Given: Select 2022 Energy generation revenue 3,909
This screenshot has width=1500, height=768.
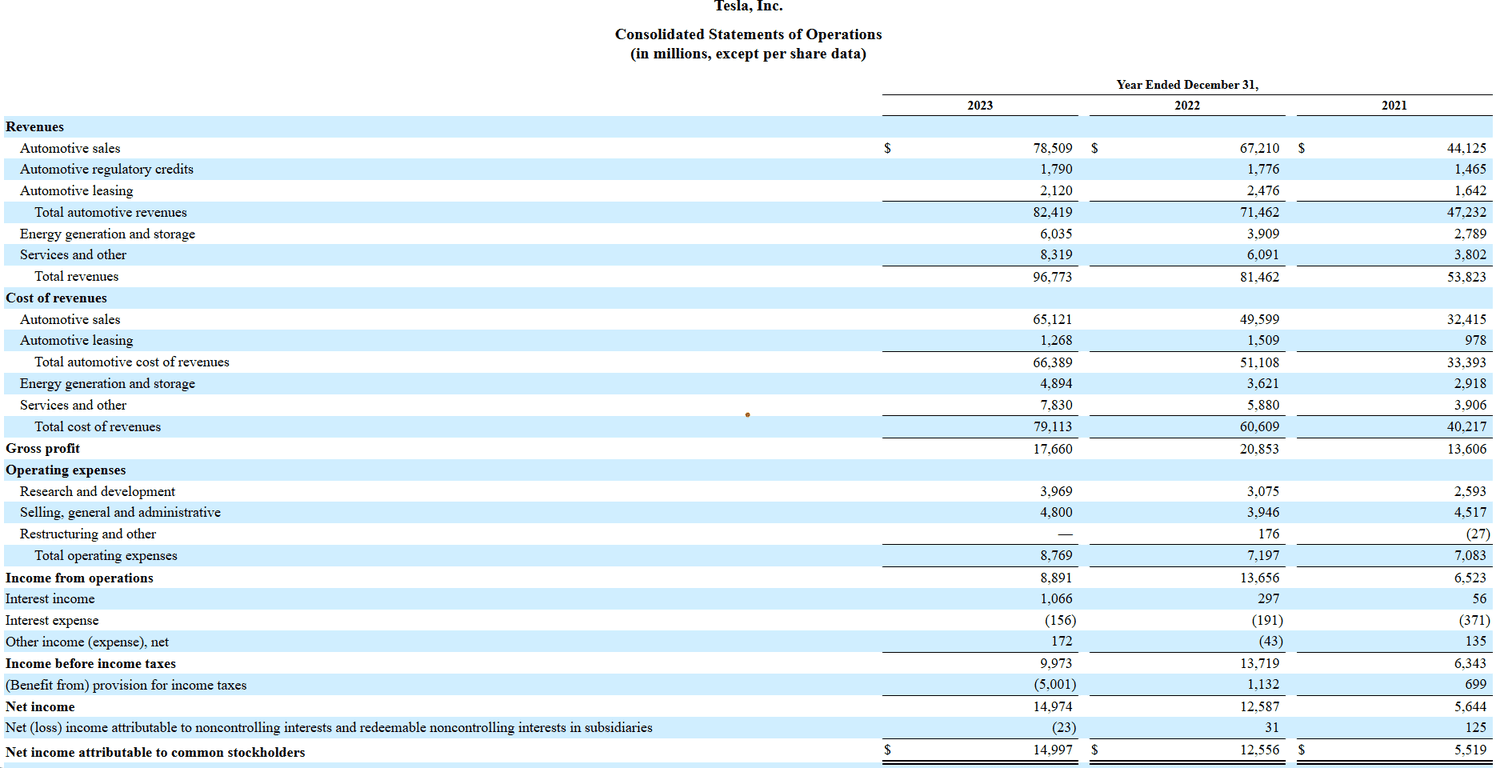Looking at the screenshot, I should 1263,234.
